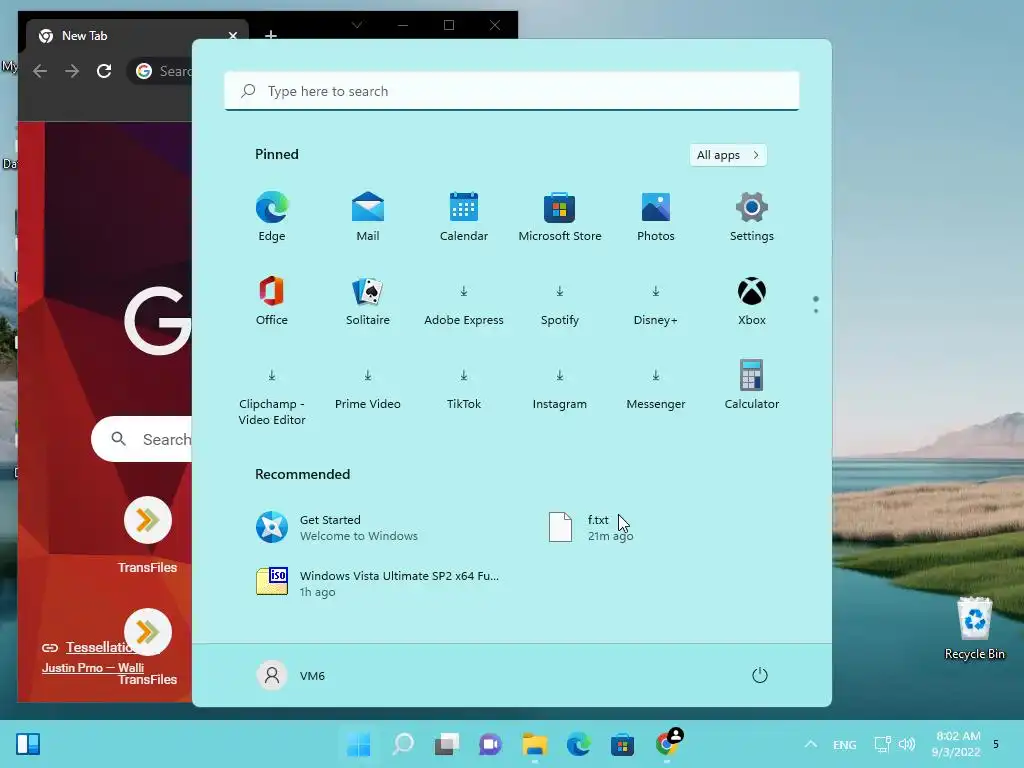
Task: Open Microsoft Store from pinned apps
Action: (x=560, y=217)
